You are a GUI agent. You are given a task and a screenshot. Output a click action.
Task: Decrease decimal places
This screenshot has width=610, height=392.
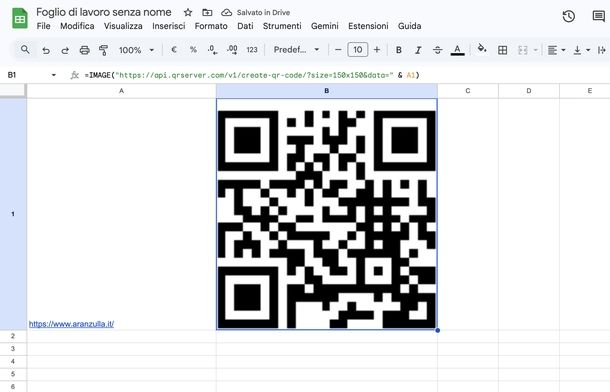pyautogui.click(x=212, y=50)
